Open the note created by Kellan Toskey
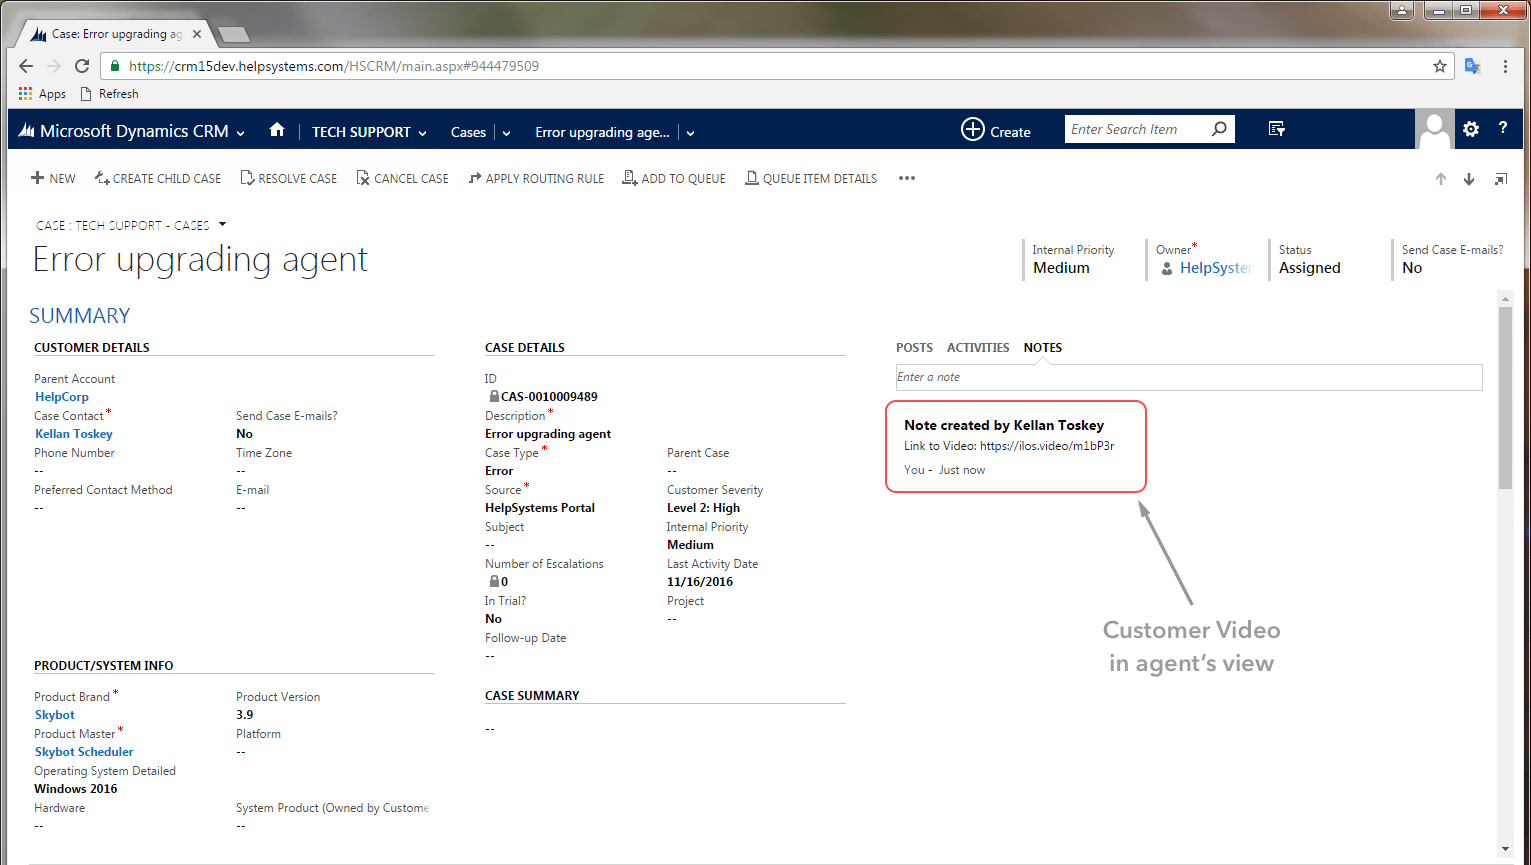Image resolution: width=1531 pixels, height=865 pixels. (x=1016, y=447)
